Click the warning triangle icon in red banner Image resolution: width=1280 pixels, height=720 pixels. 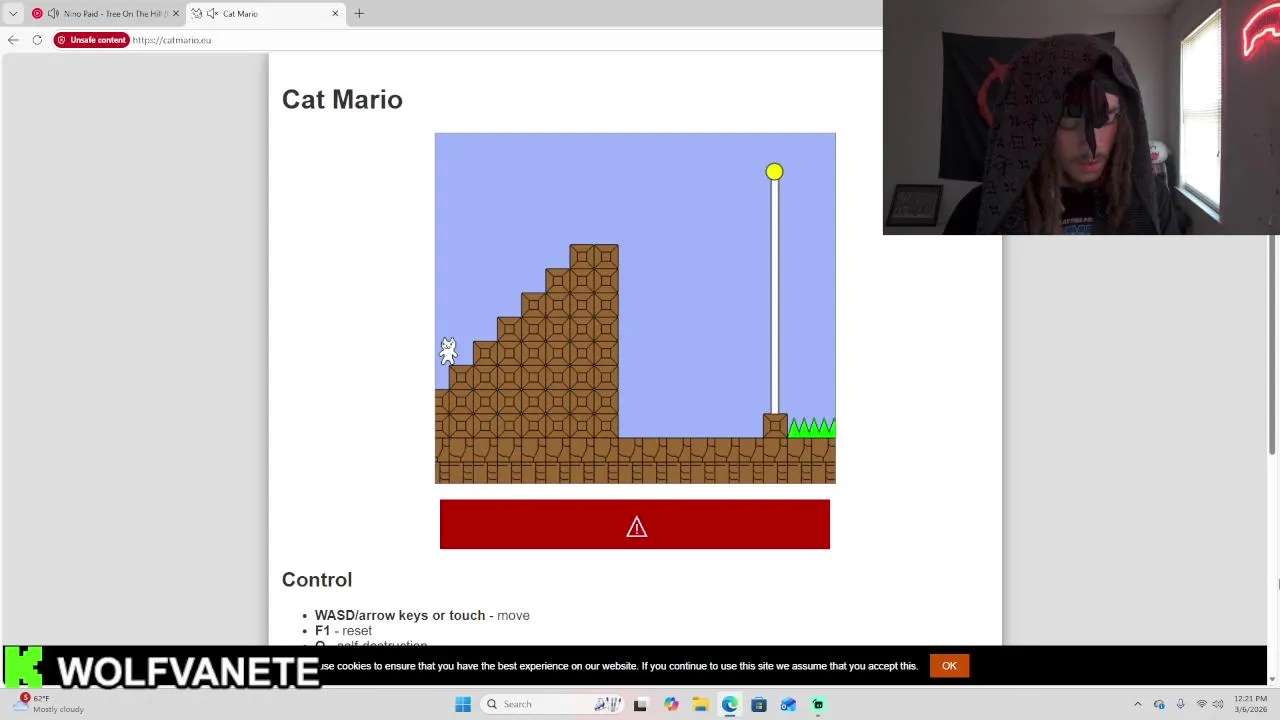(637, 527)
